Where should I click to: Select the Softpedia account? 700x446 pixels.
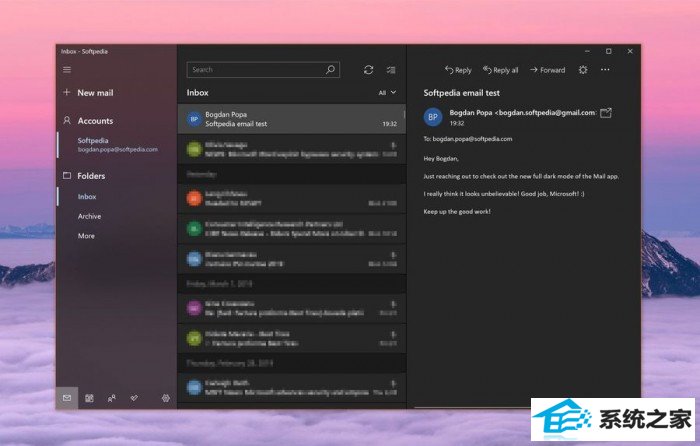click(117, 145)
